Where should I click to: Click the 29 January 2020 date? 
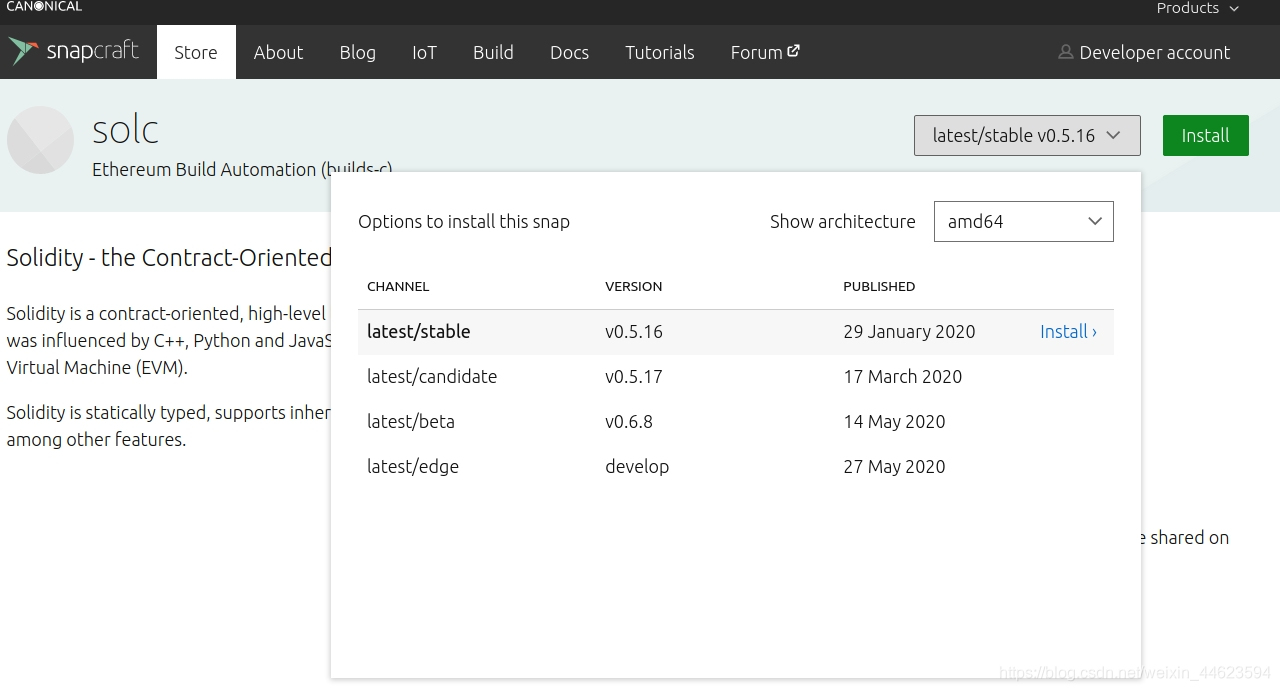pyautogui.click(x=909, y=332)
